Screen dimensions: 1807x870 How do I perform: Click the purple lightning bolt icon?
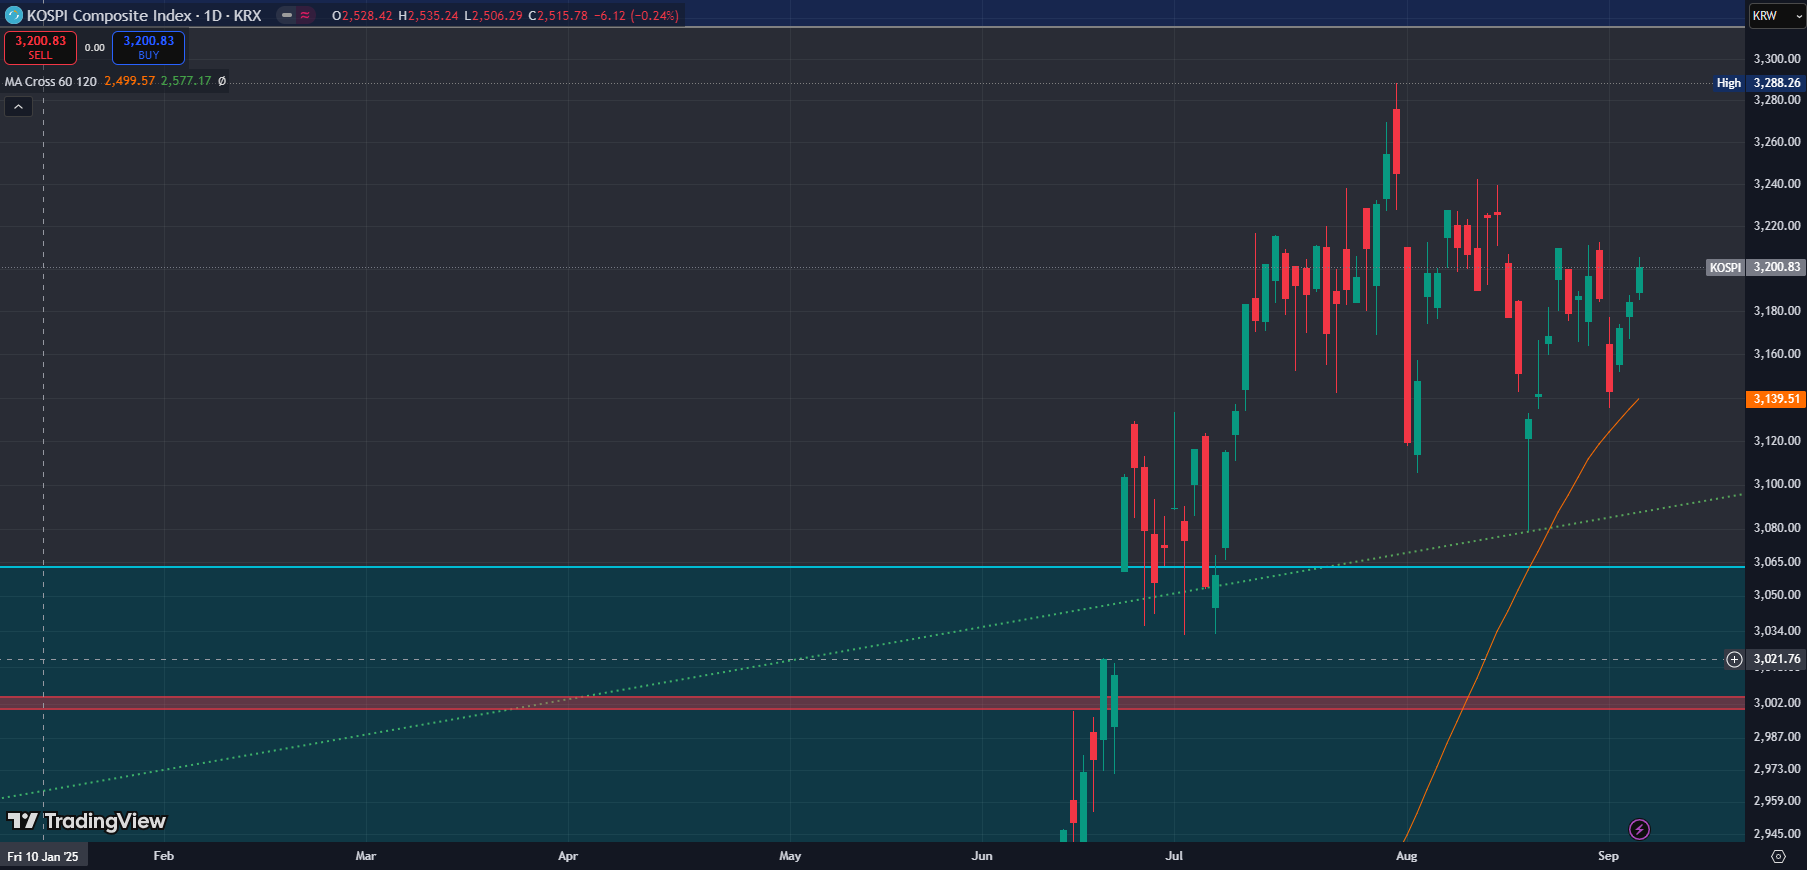(1639, 829)
